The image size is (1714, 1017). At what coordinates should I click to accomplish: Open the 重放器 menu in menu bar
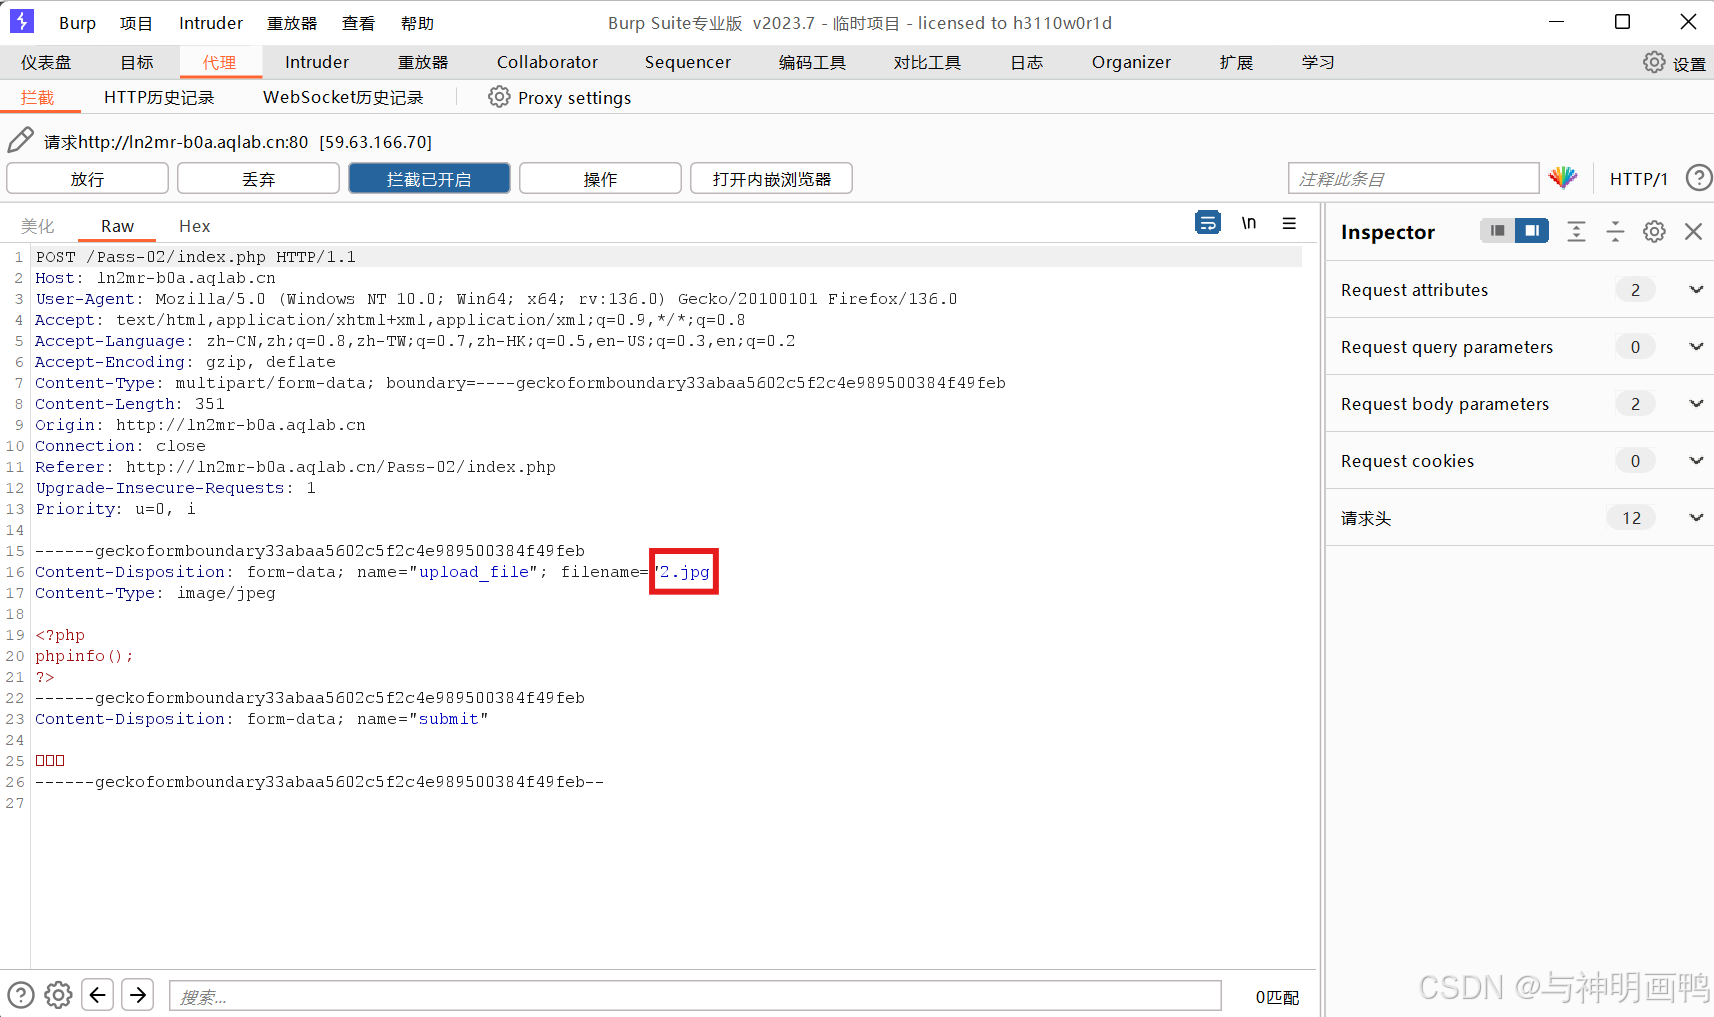coord(292,23)
